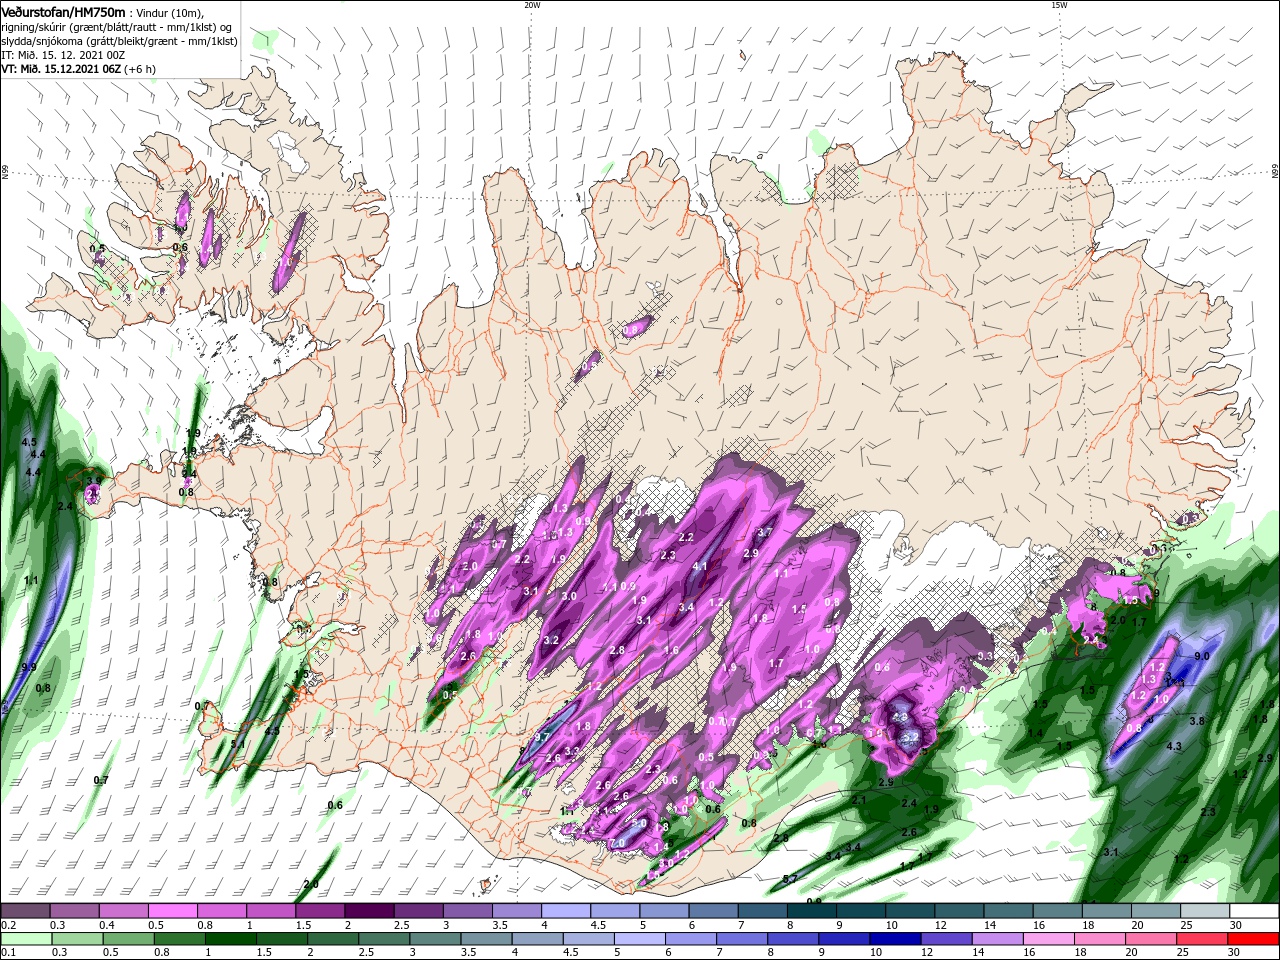Select the "30" label on the upper snow scale
Image resolution: width=1280 pixels, height=960 pixels.
[x=1236, y=924]
